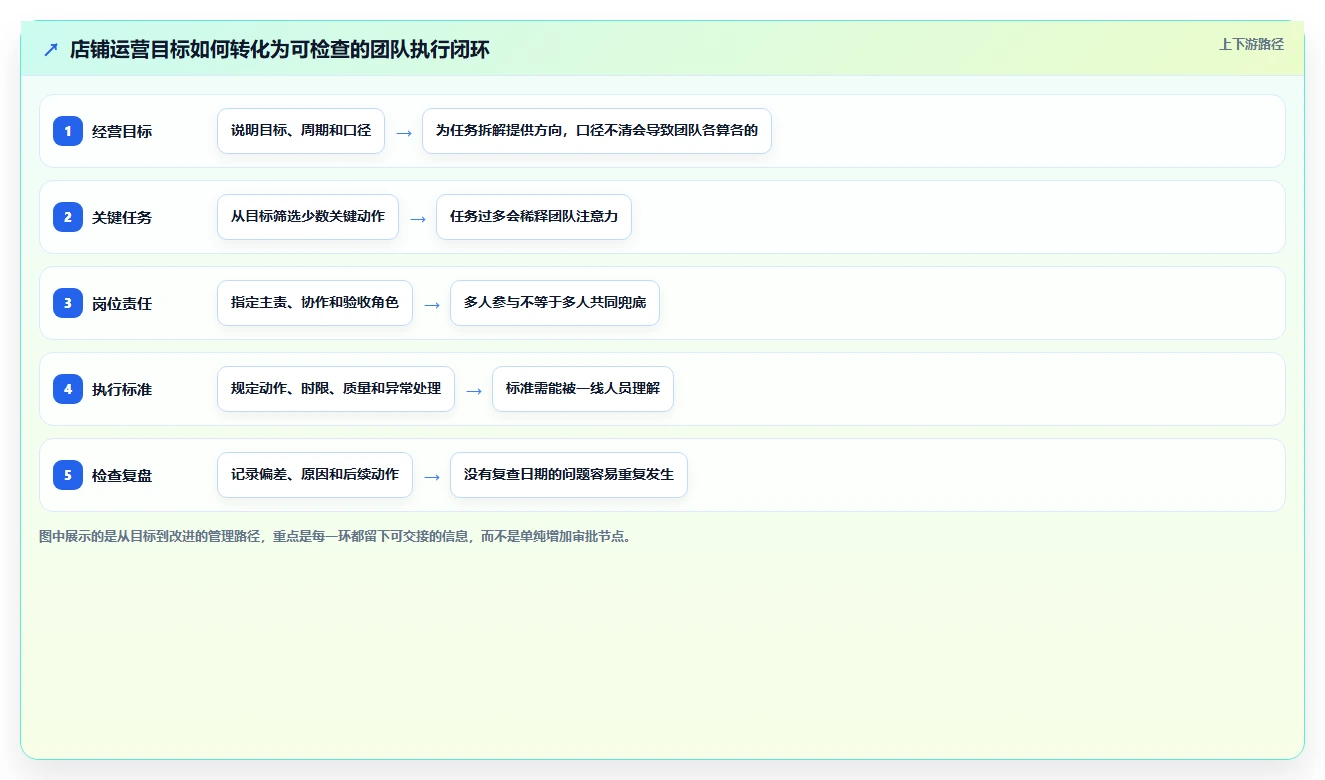Viewport: 1325px width, 780px height.
Task: Click the number 2 badge for 关键任务
Action: (x=68, y=217)
